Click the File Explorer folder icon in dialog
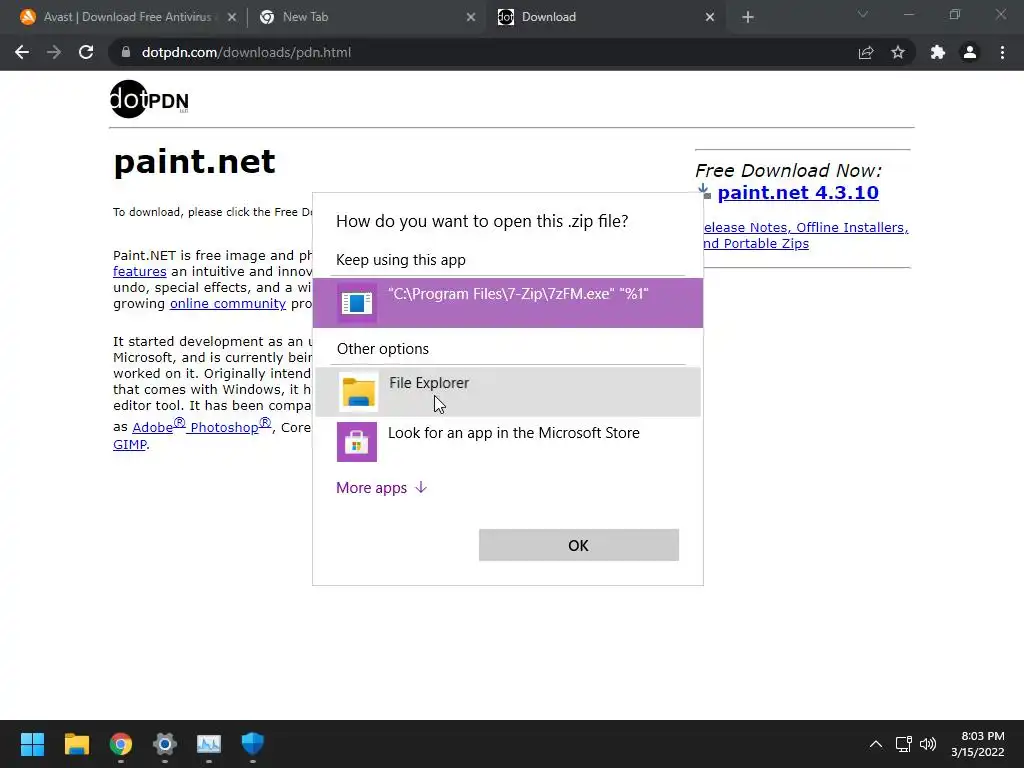 (359, 392)
